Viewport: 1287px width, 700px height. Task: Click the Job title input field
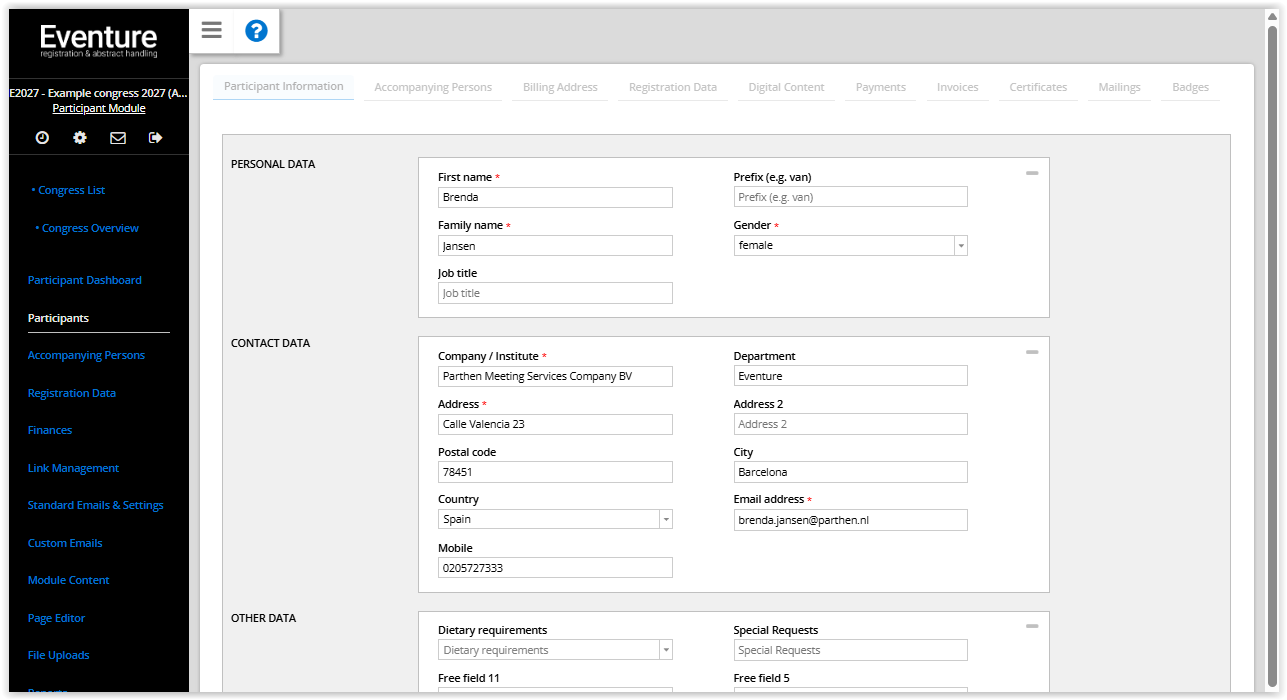coord(555,294)
